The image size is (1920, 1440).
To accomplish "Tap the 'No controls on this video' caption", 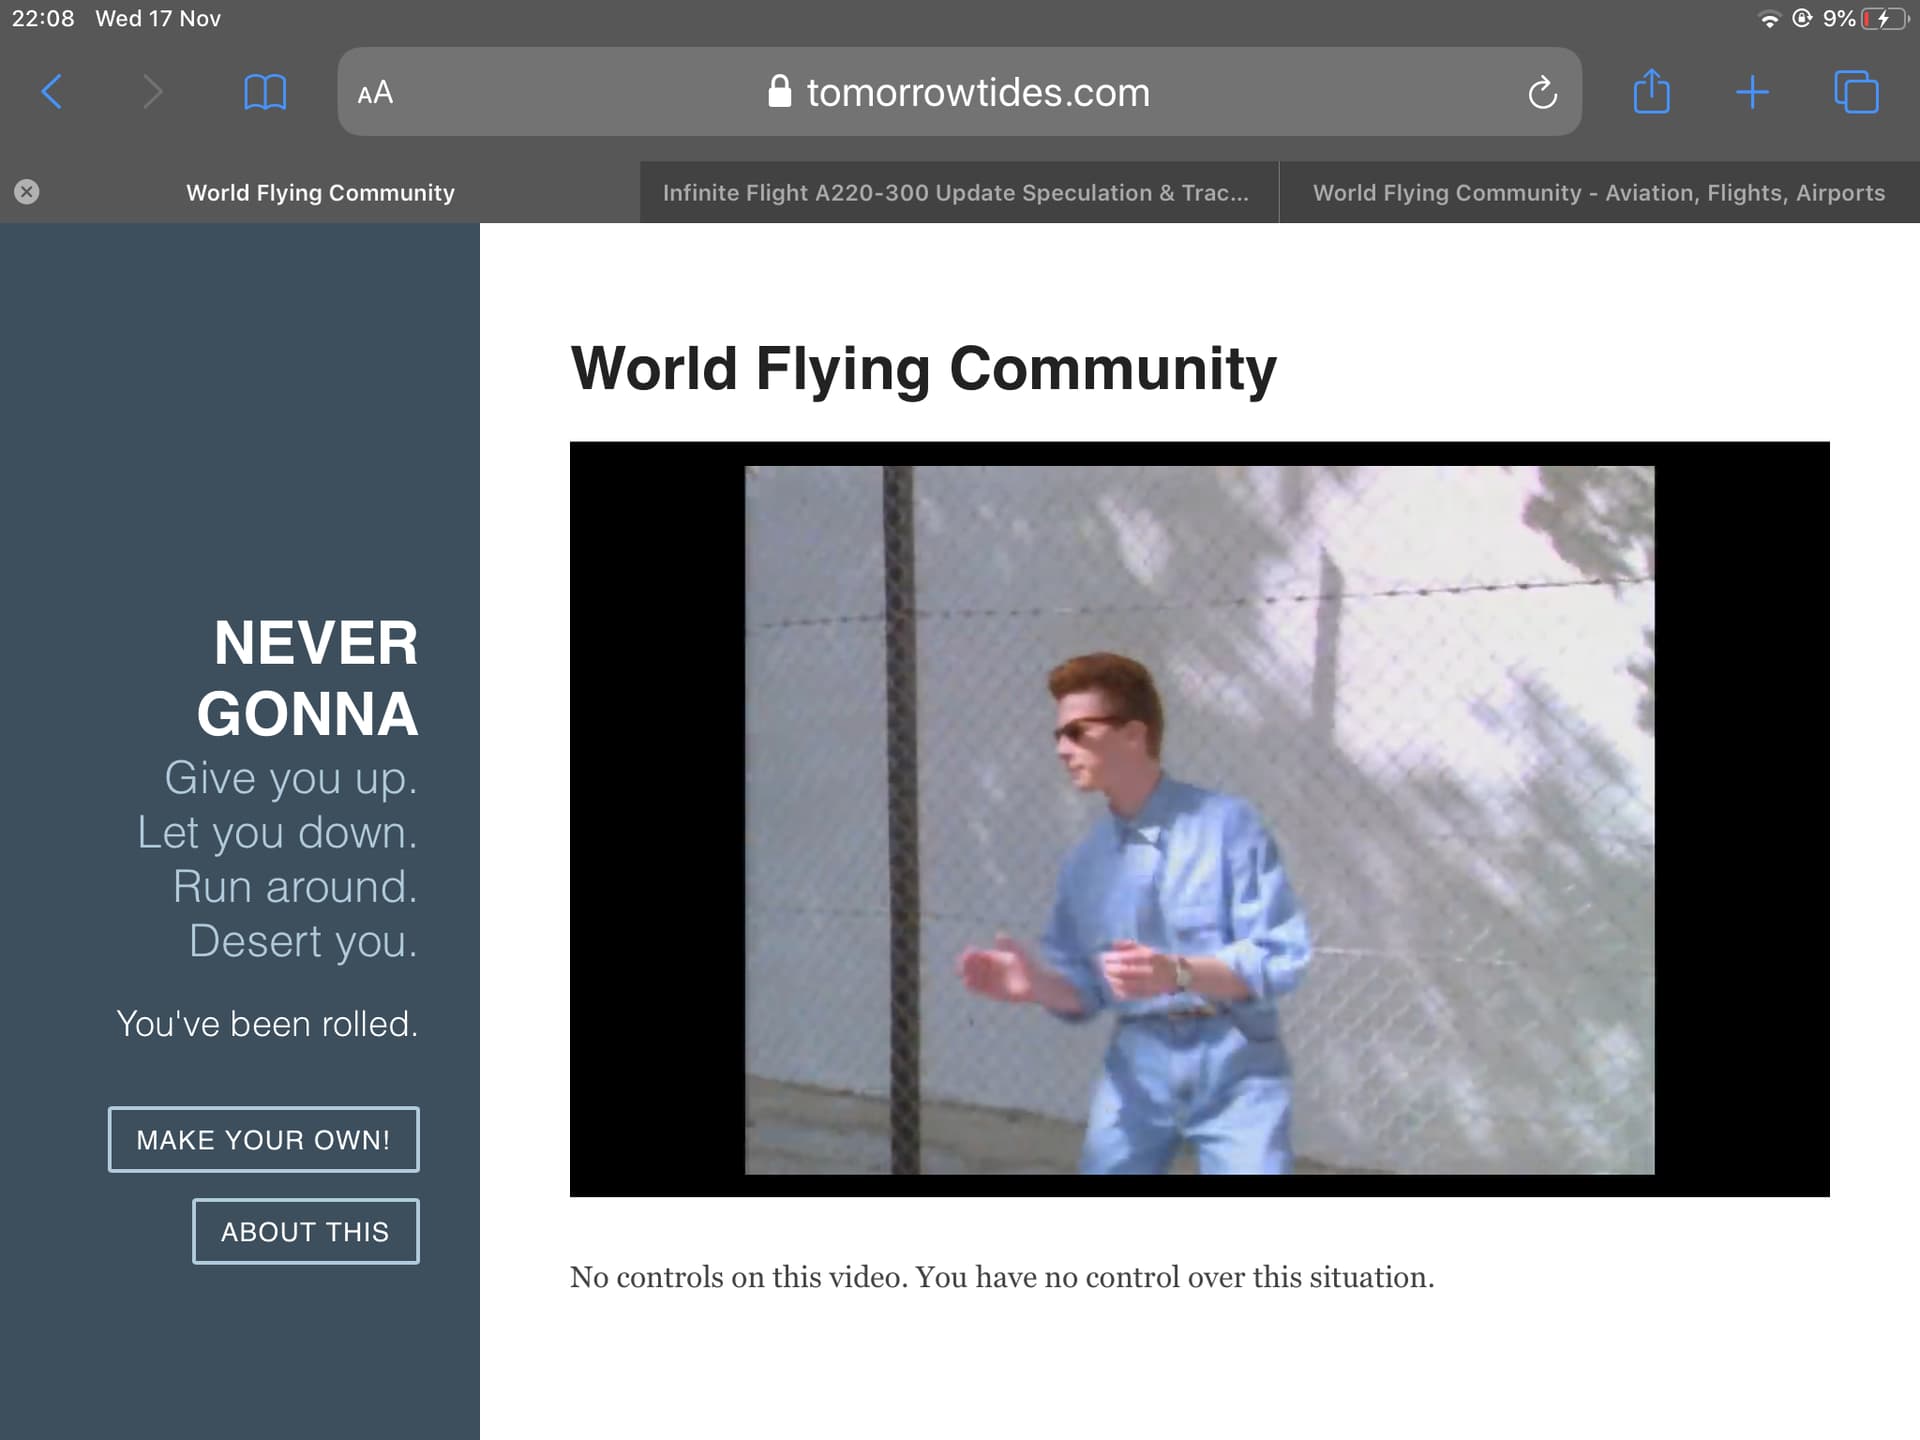I will 1002,1277.
